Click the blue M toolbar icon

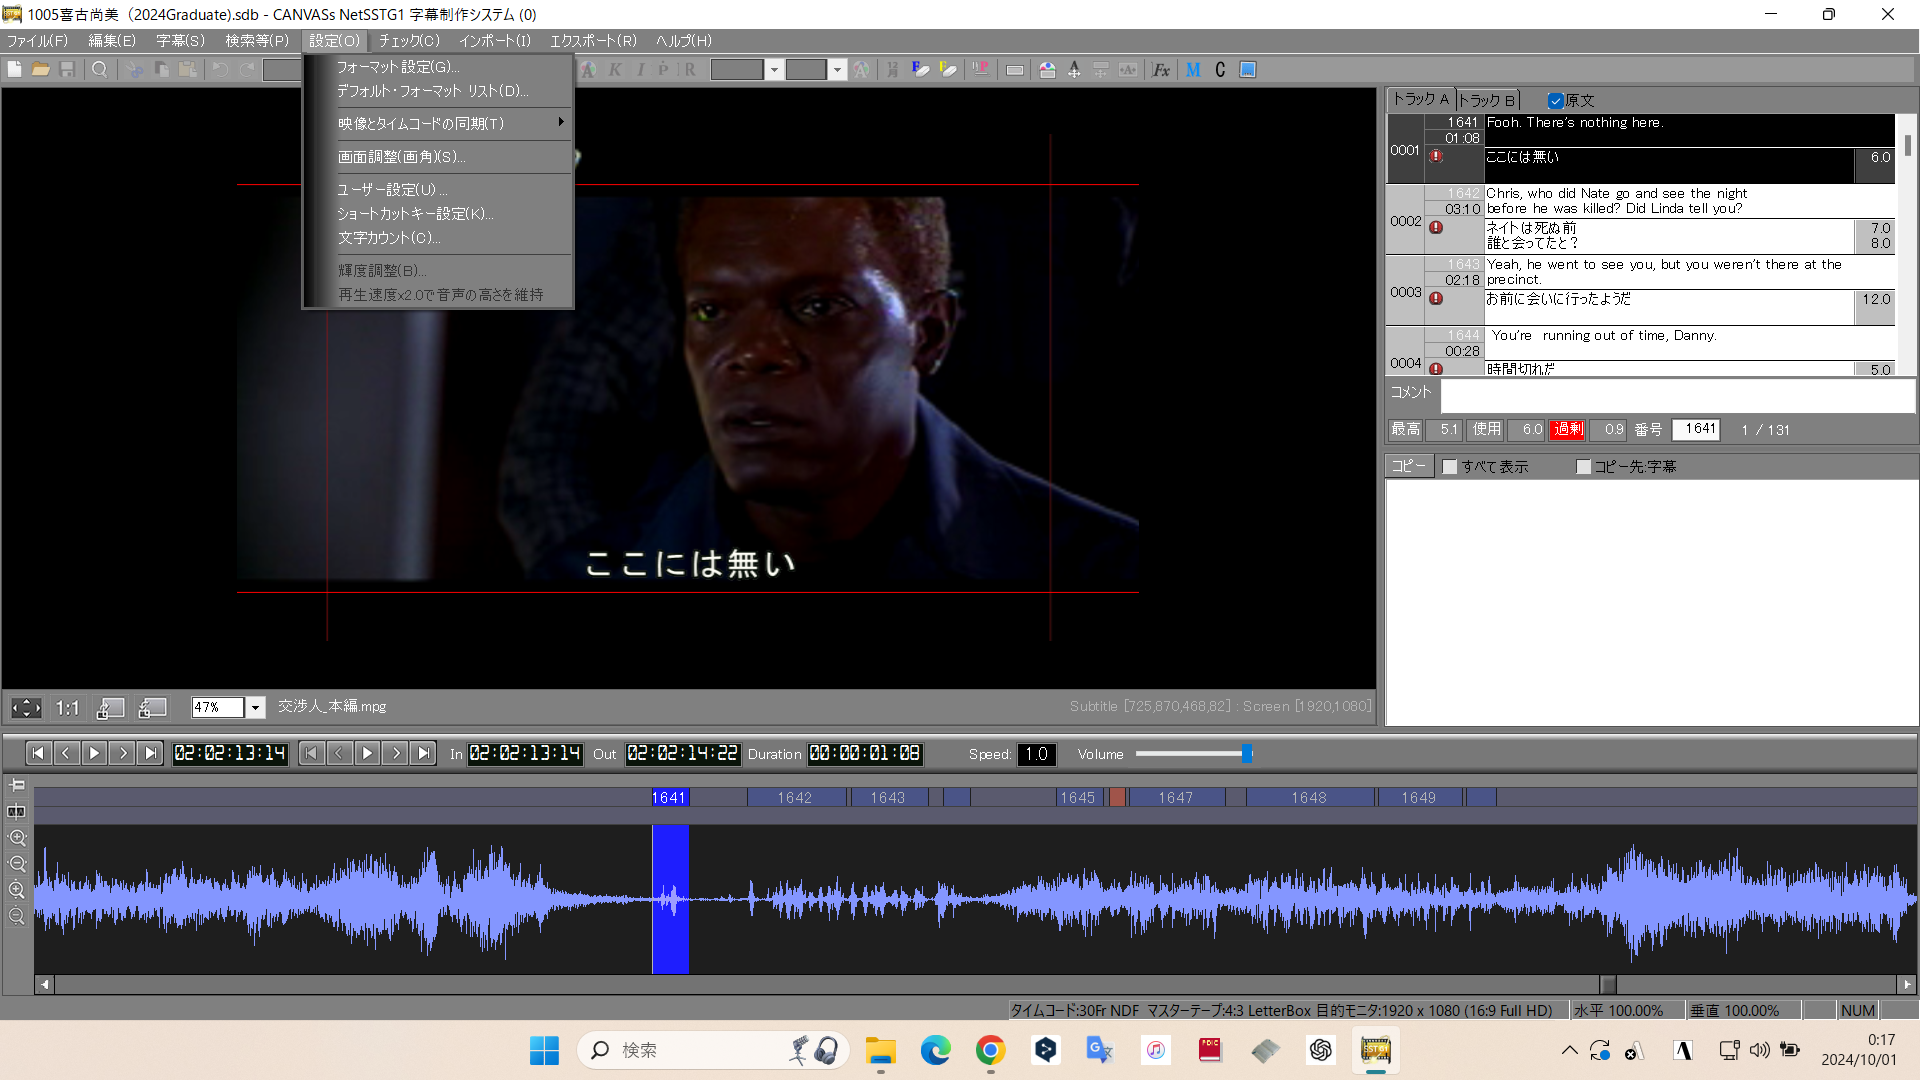1193,70
